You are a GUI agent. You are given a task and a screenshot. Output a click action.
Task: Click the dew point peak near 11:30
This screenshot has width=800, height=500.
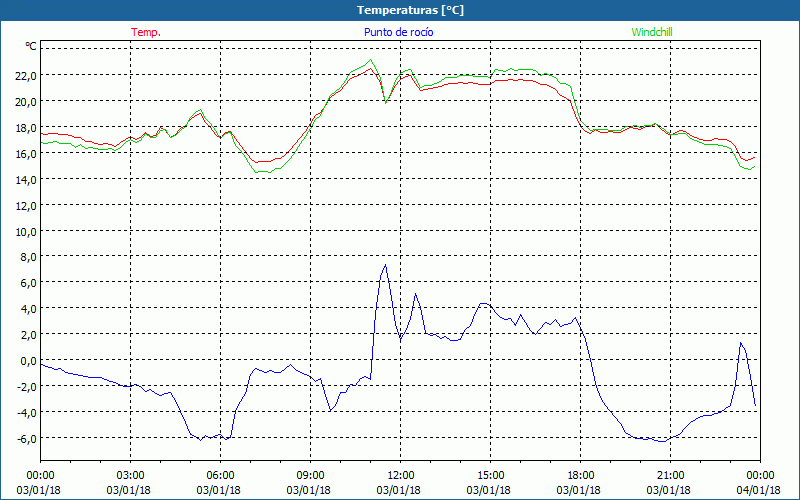pos(385,265)
